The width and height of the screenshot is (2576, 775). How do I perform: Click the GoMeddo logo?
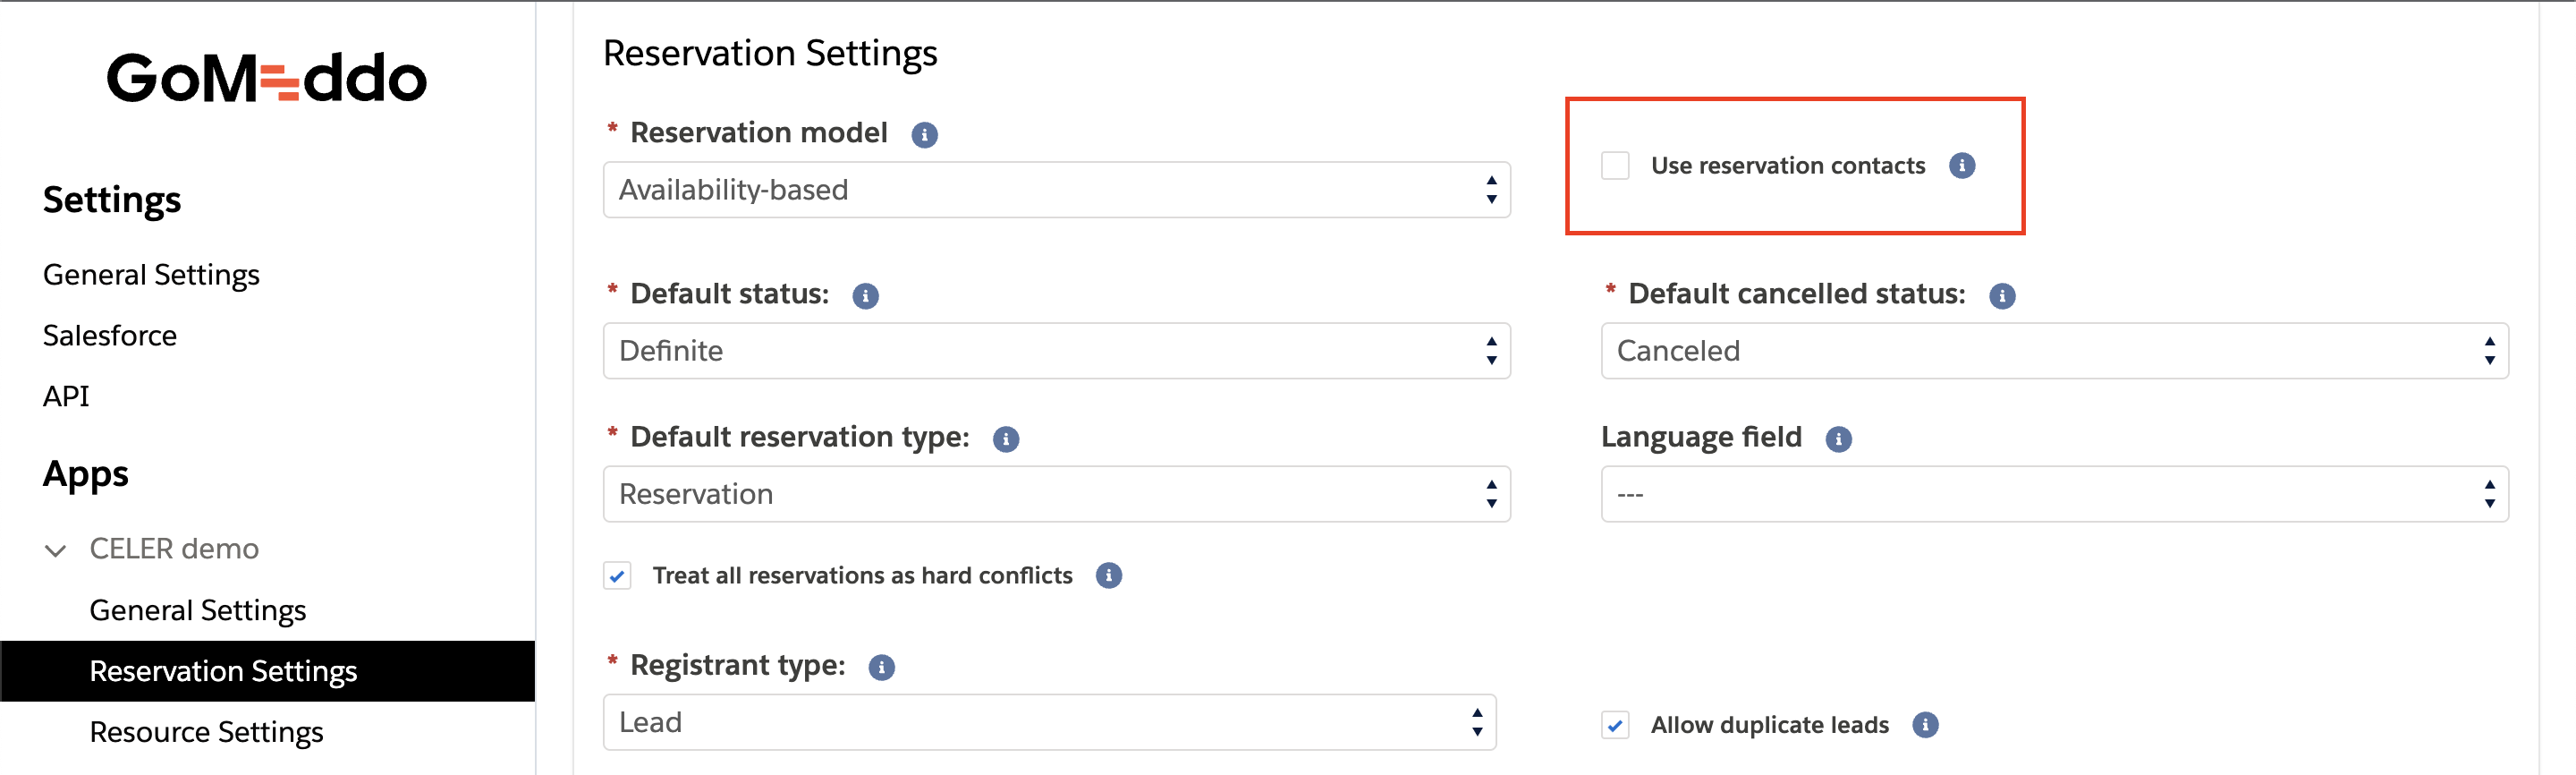coord(268,79)
